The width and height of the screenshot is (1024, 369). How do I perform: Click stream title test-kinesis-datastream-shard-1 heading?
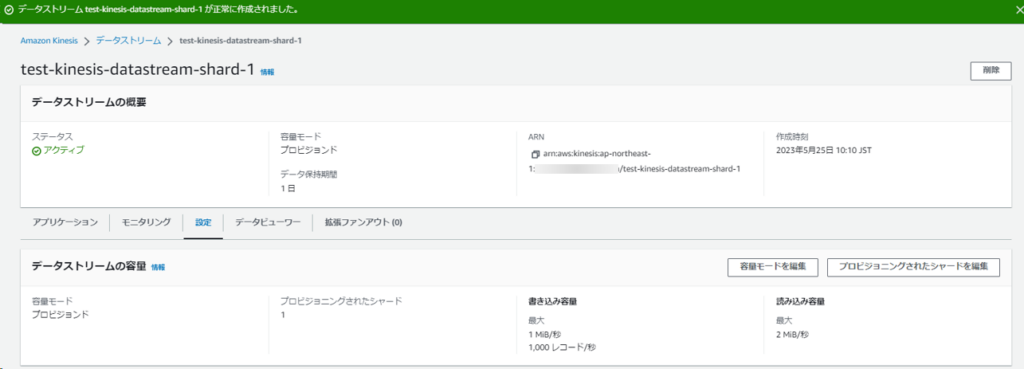point(137,70)
